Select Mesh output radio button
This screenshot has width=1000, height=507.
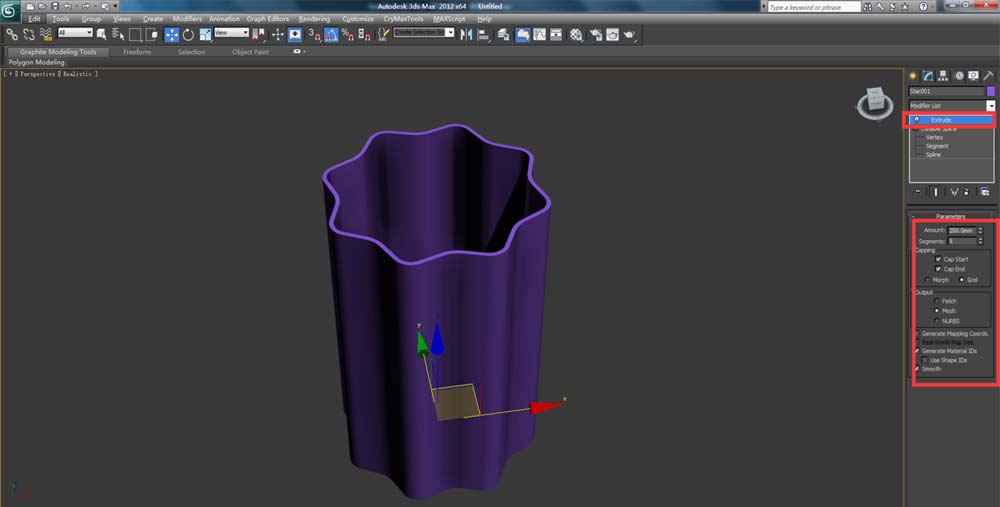point(936,311)
